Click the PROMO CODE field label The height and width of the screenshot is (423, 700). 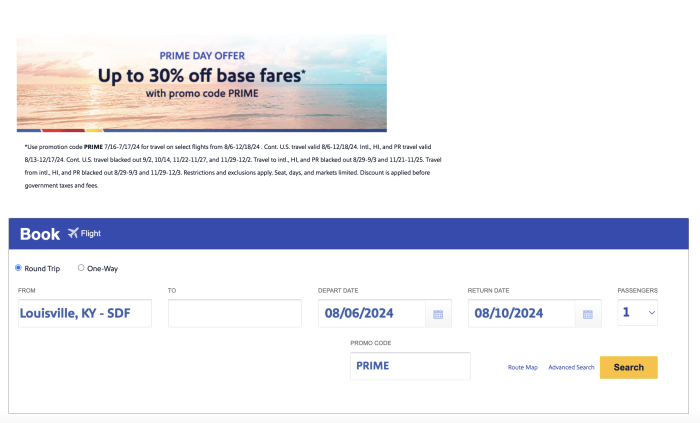[370, 343]
